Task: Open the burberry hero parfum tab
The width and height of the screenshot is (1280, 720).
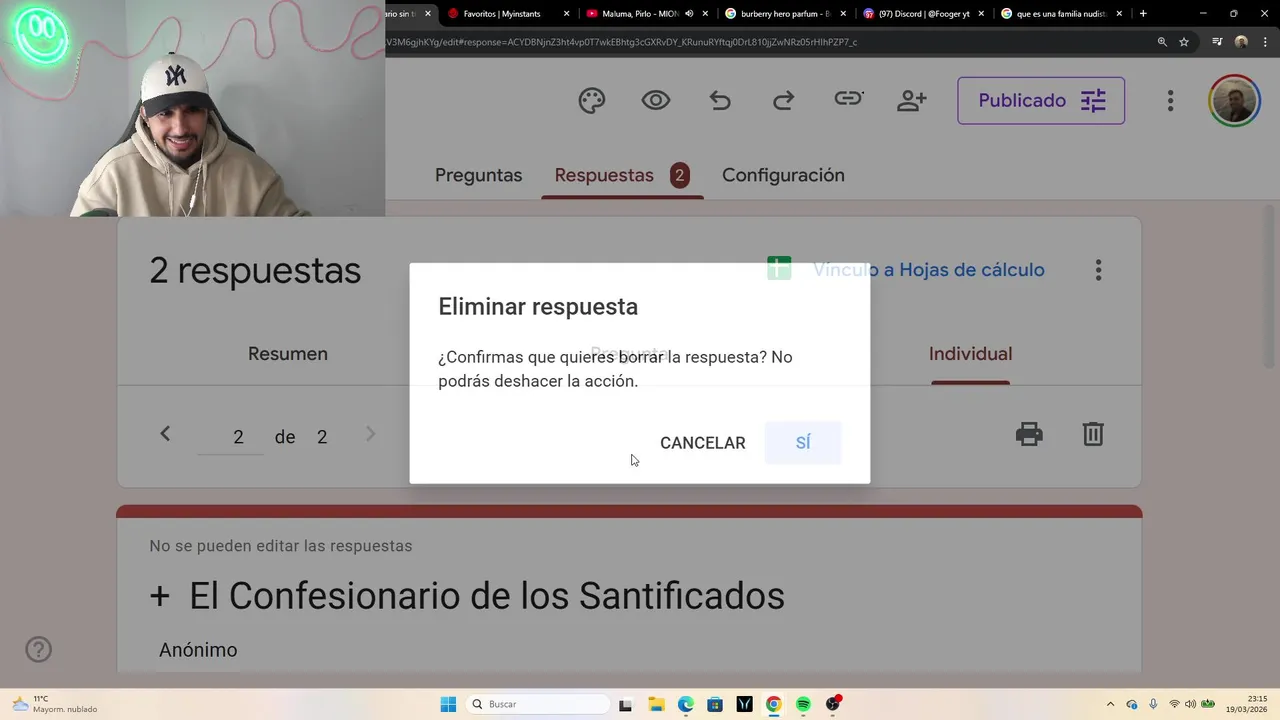Action: [x=777, y=14]
